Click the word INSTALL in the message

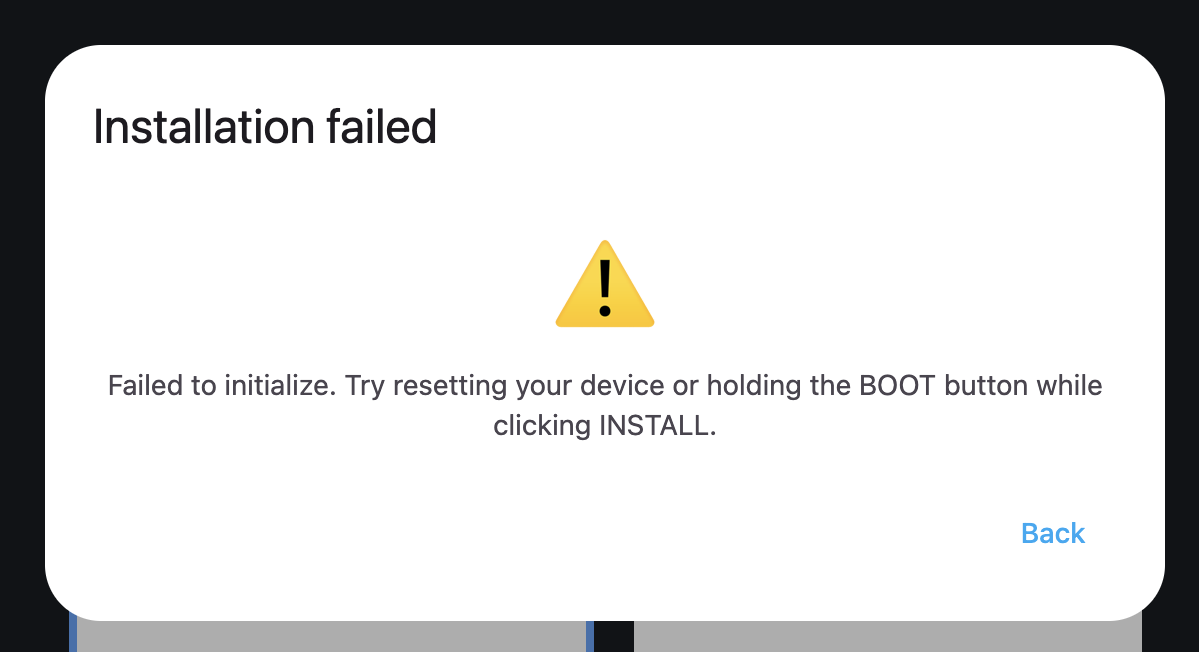(x=654, y=425)
